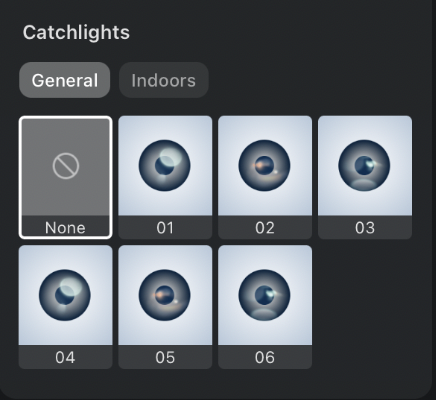Switch to the Indoors catchlights tab
Viewport: 436px width, 400px height.
[x=164, y=80]
